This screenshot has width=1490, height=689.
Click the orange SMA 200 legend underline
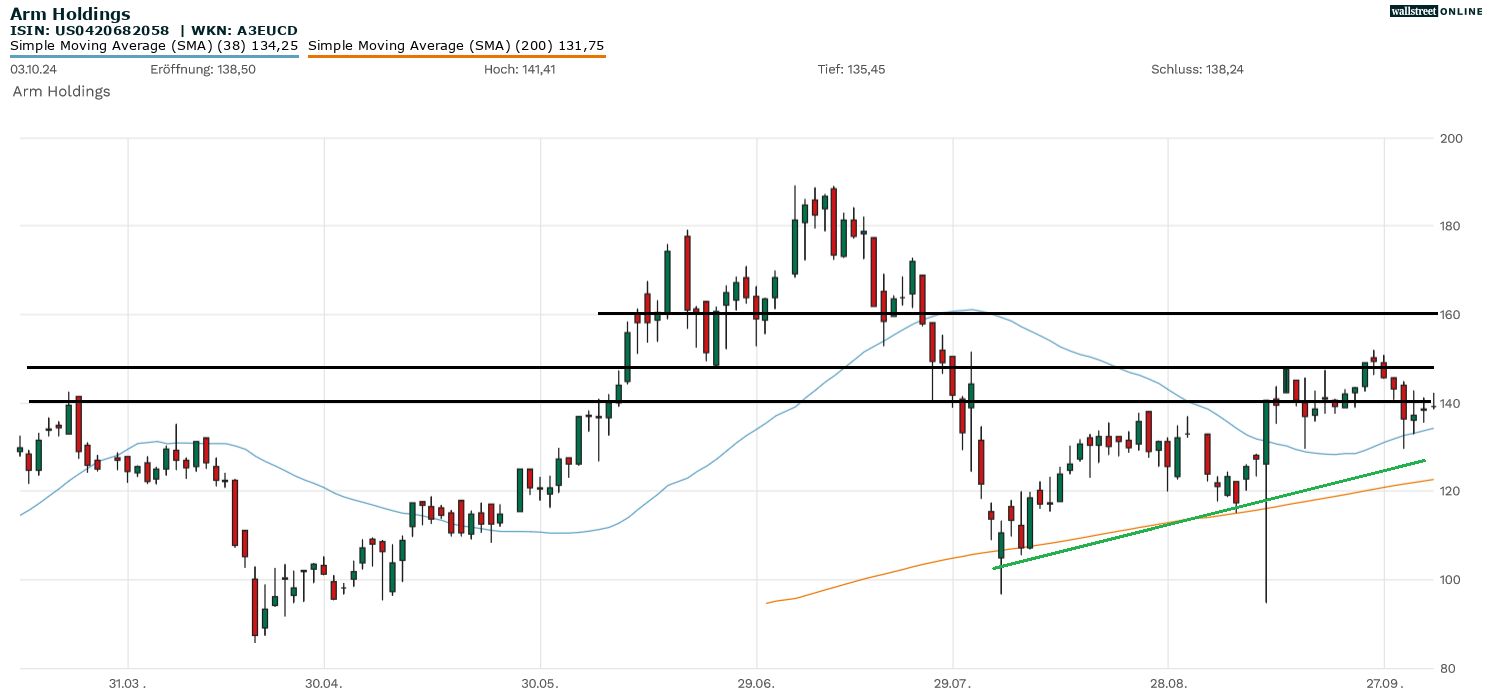click(456, 56)
